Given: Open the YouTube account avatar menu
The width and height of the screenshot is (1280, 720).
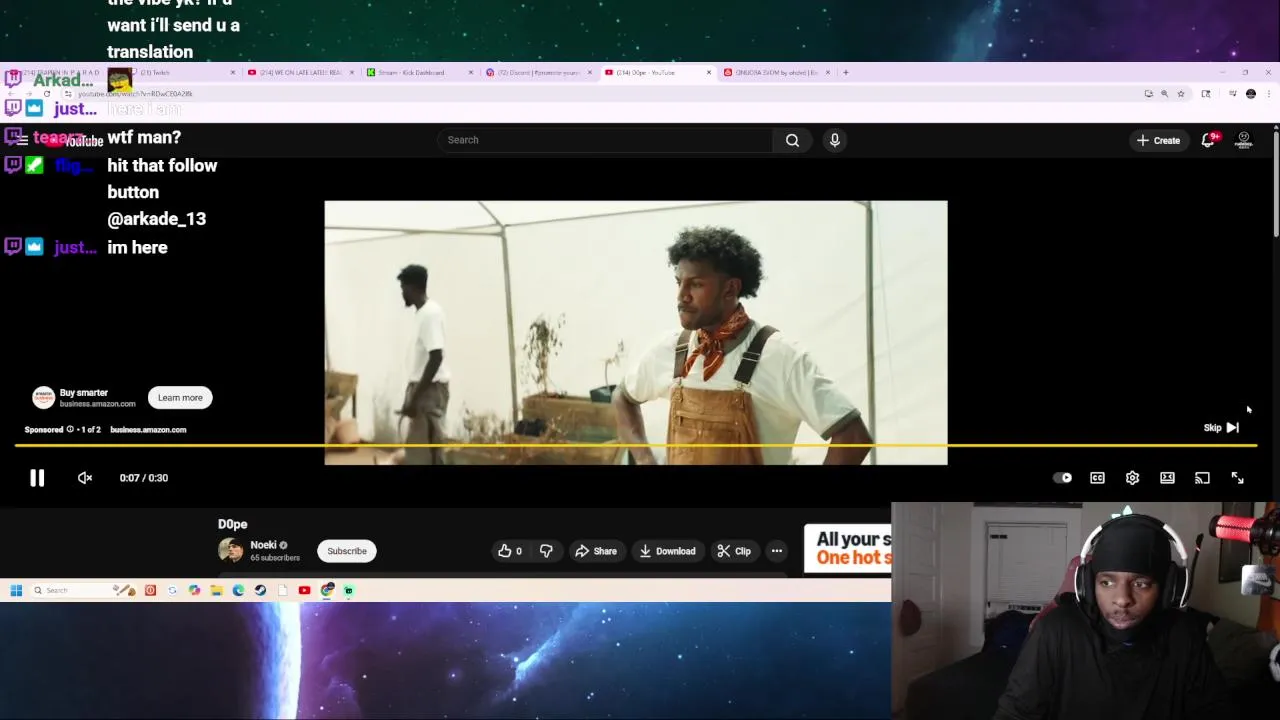Looking at the screenshot, I should [x=1243, y=140].
